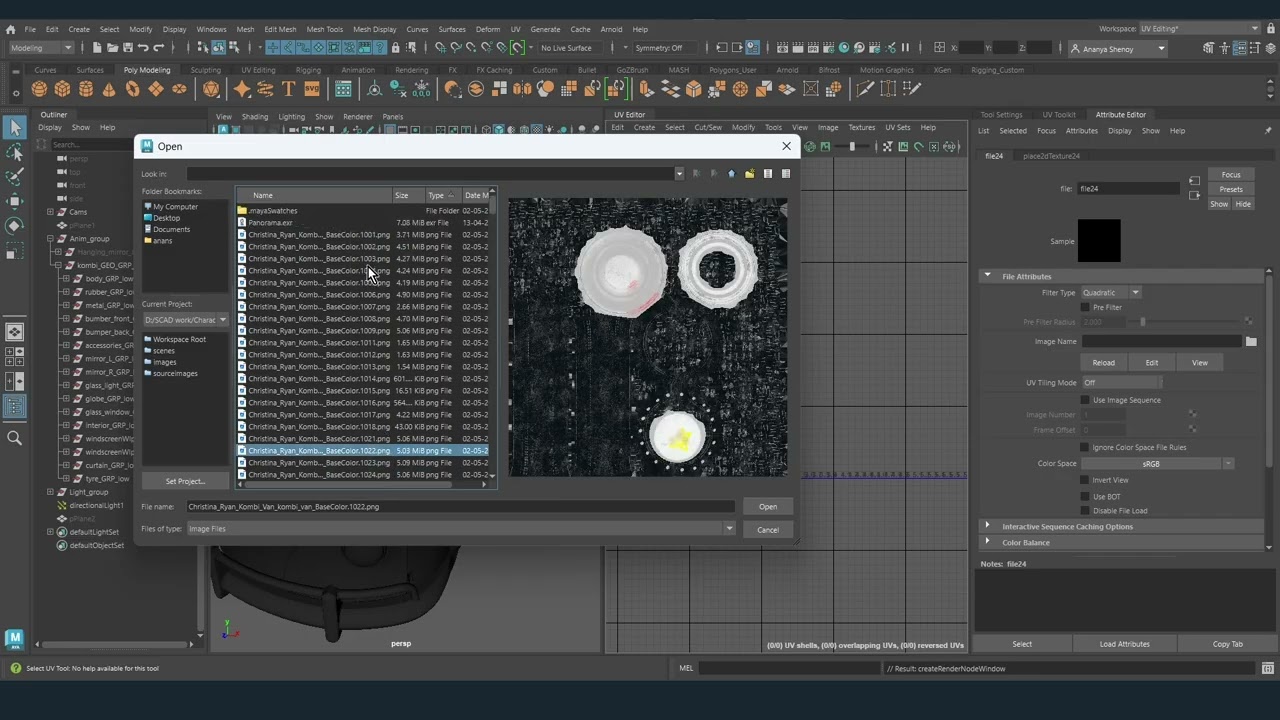Click the Copy Tab button
Screen dimensions: 1280x720
1228,644
